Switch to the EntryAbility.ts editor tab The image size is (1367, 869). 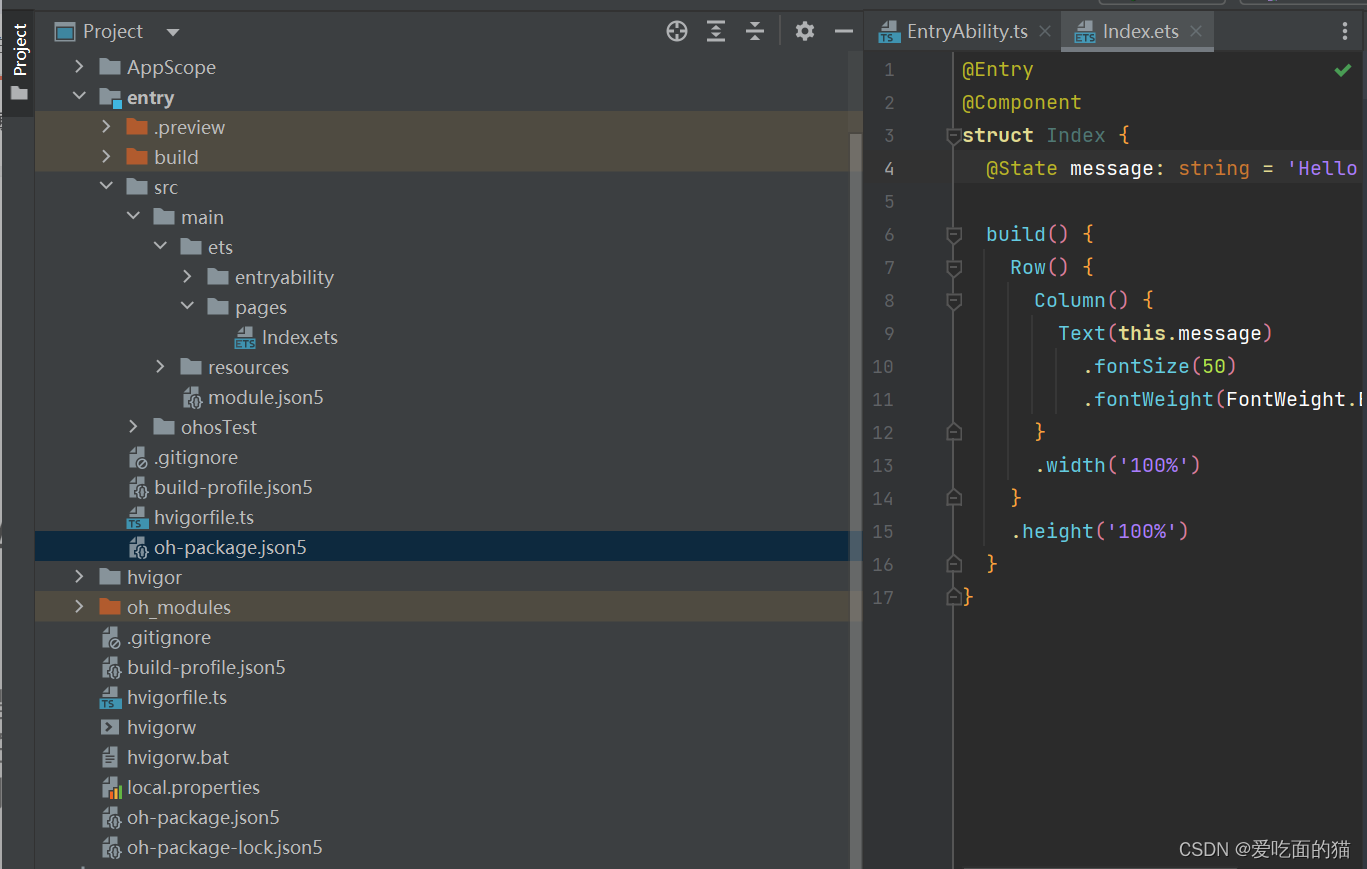967,31
